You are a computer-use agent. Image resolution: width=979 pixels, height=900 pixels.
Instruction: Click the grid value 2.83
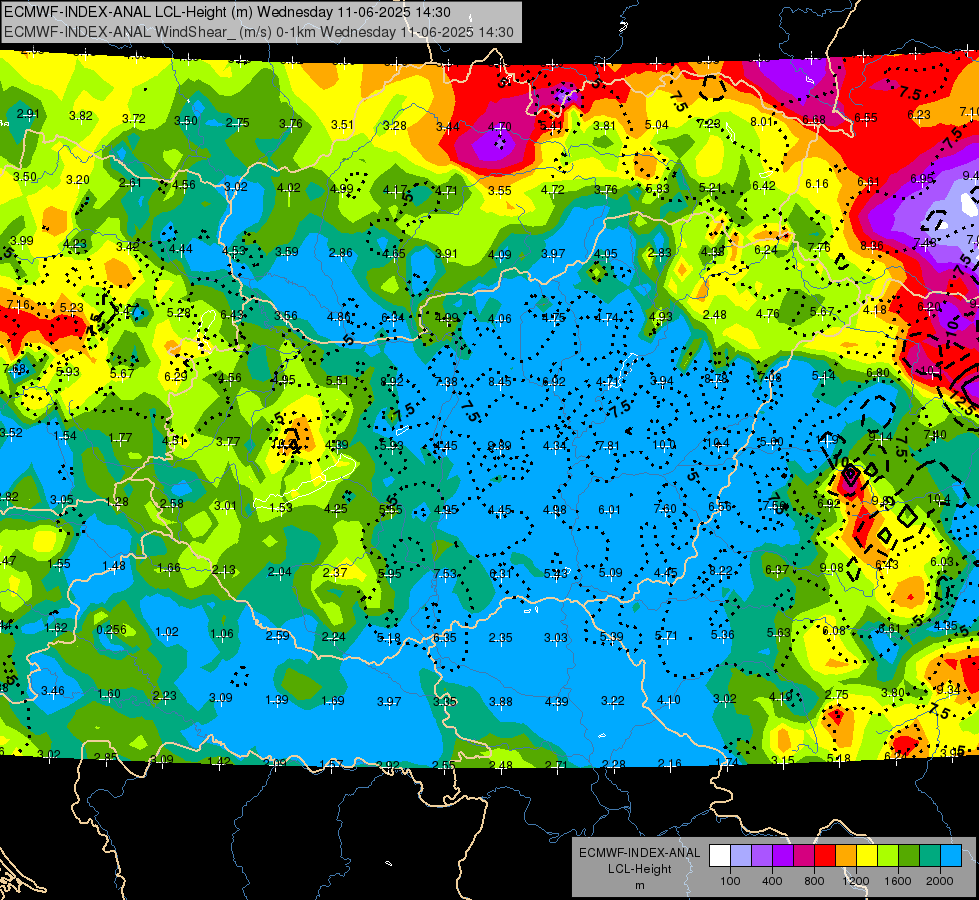tap(659, 252)
